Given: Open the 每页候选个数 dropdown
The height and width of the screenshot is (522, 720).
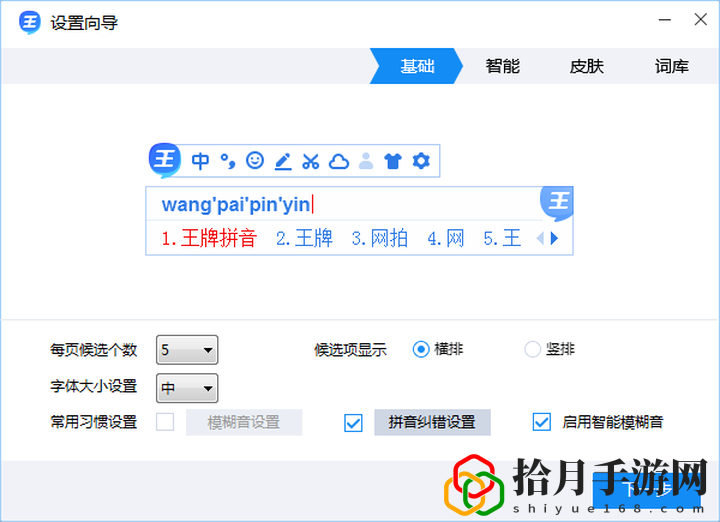Looking at the screenshot, I should click(x=187, y=350).
